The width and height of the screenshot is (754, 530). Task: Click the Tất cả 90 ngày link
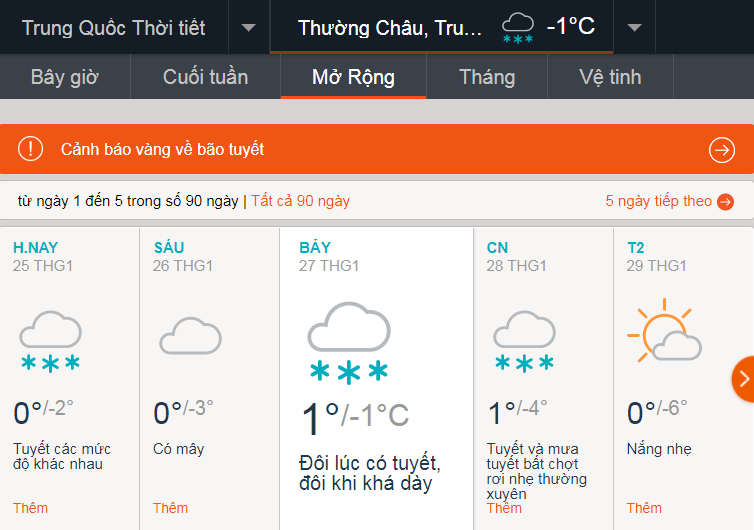click(x=300, y=201)
